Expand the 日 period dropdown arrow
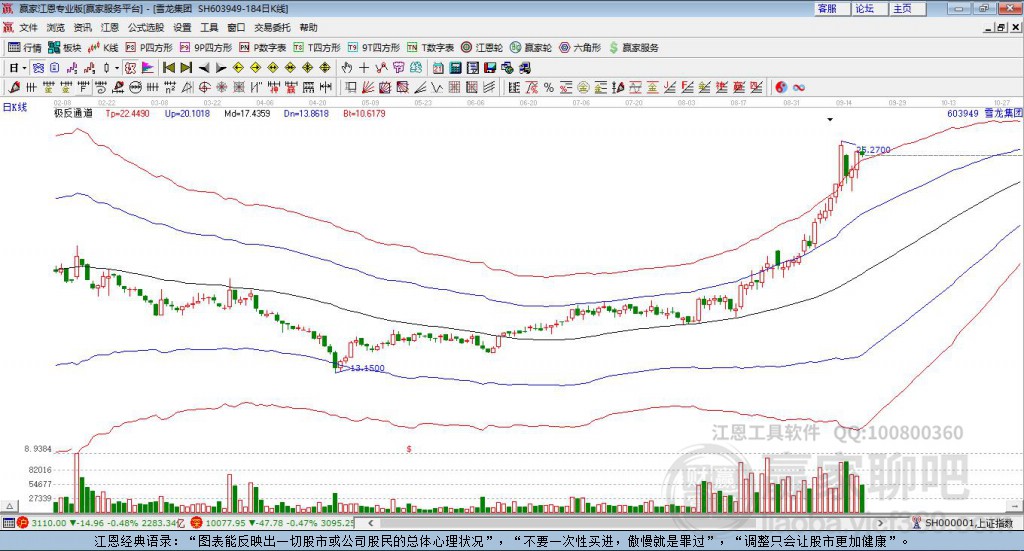1024x551 pixels. click(x=24, y=68)
